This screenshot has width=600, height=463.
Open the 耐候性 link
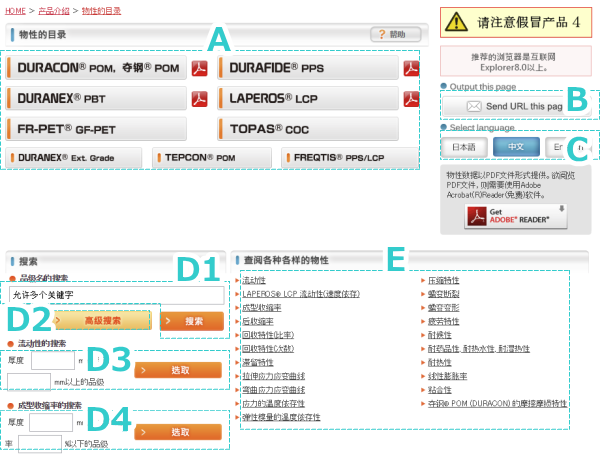point(440,335)
